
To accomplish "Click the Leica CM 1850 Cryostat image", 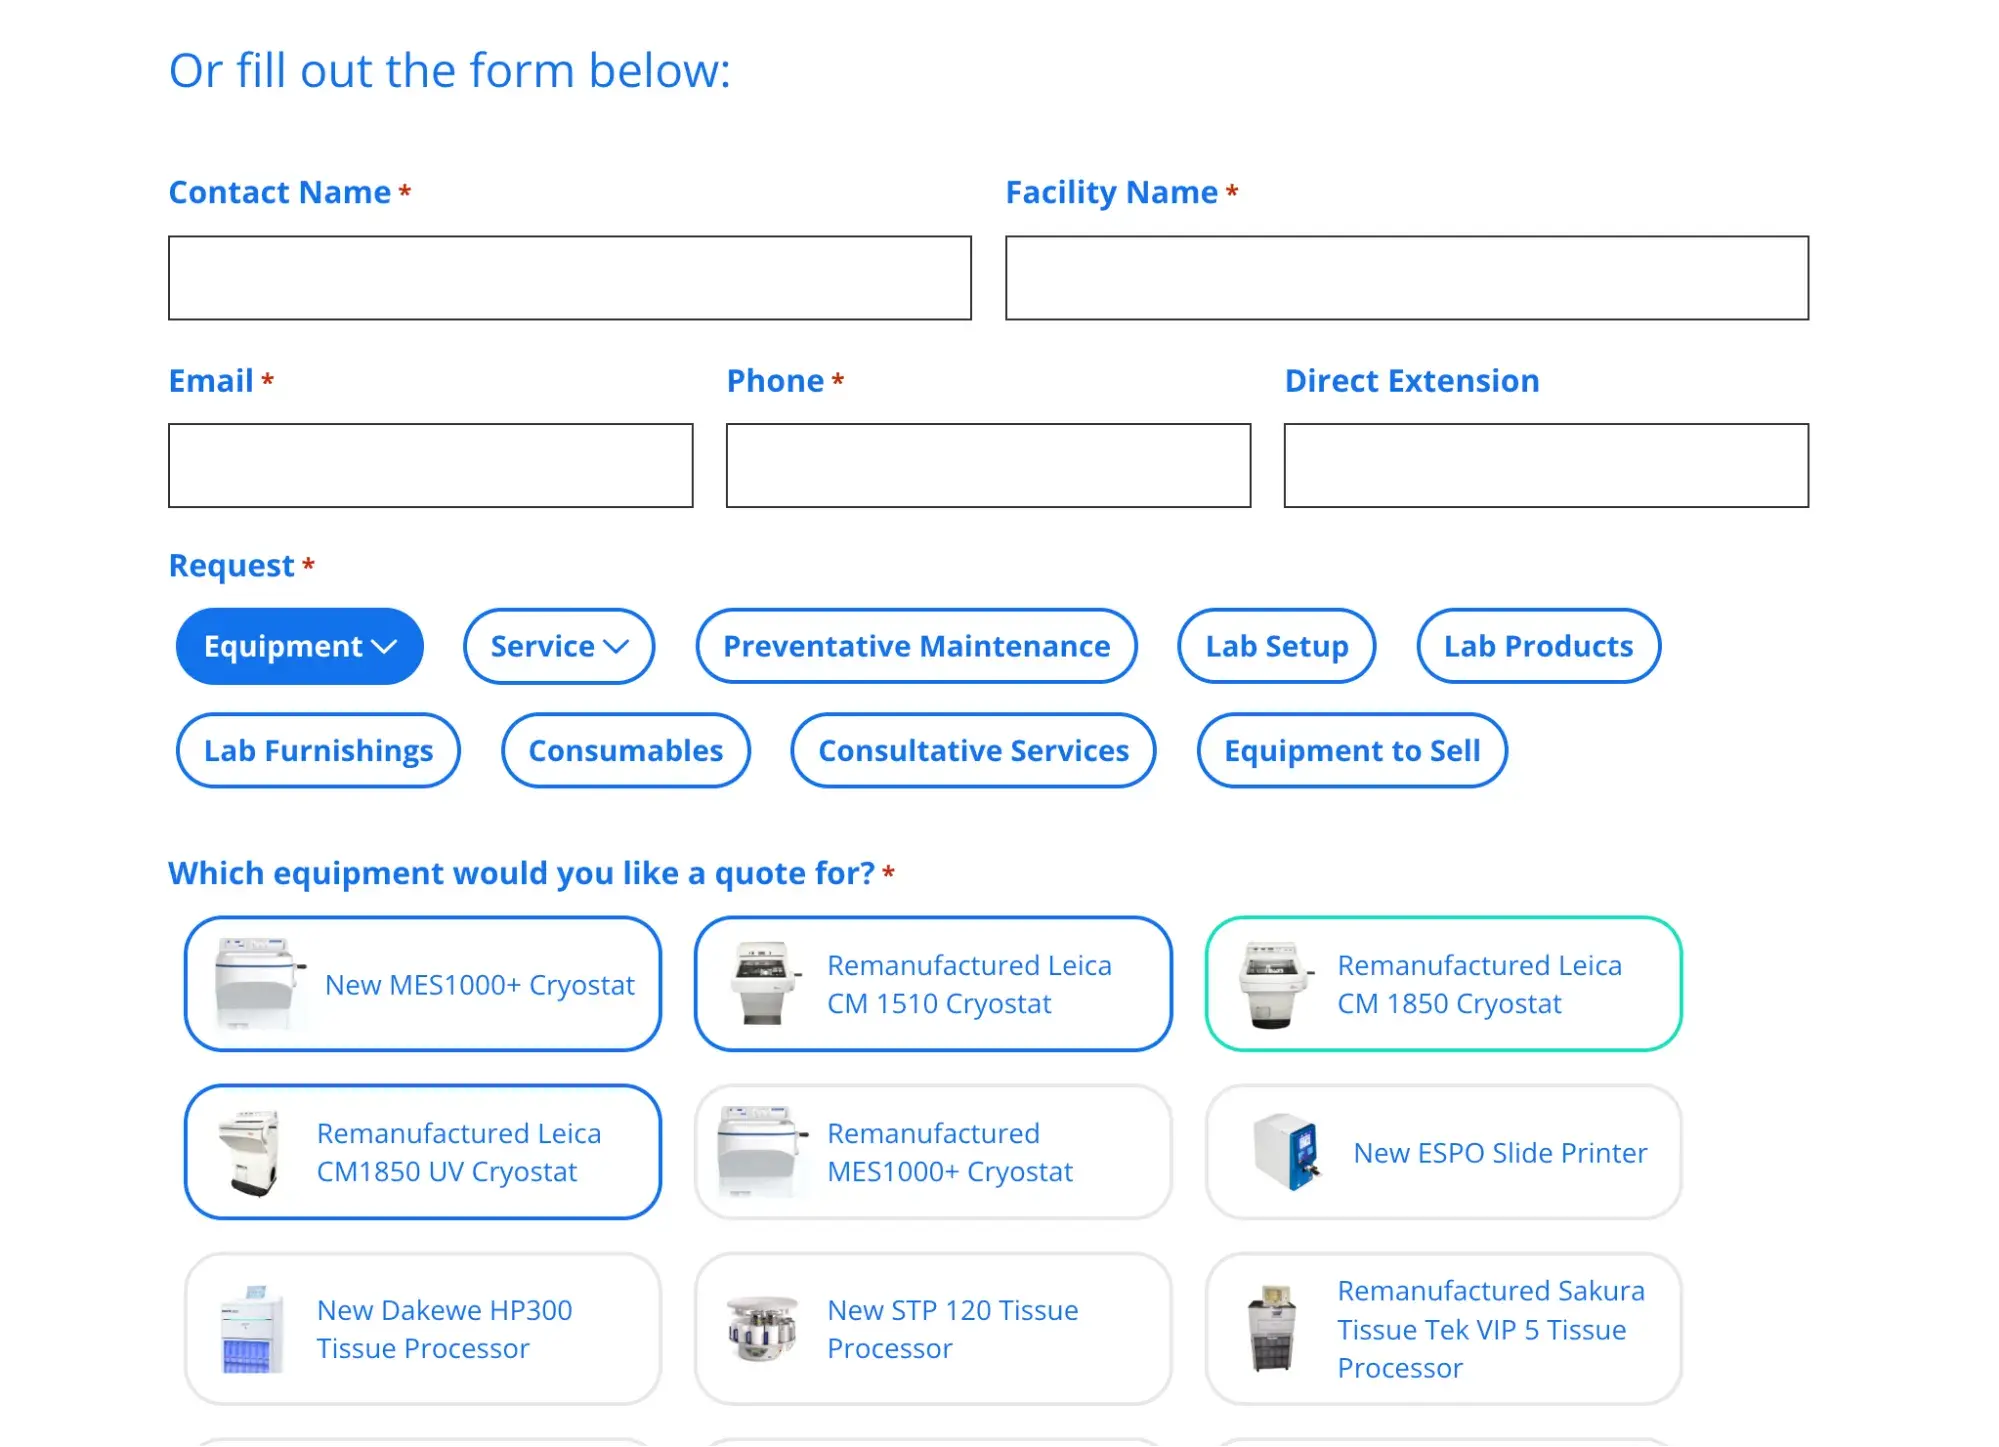I will click(x=1274, y=984).
